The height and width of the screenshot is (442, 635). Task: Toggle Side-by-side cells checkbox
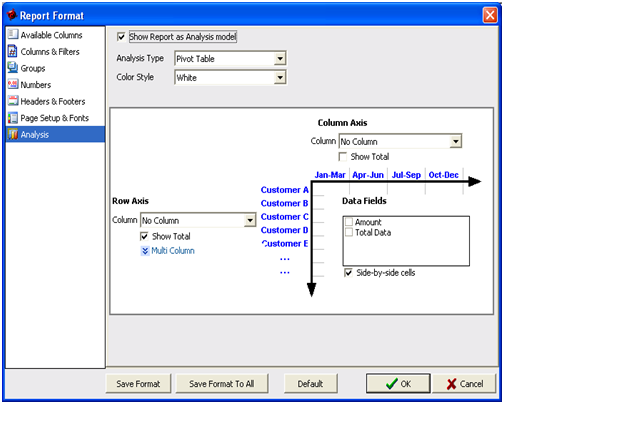click(x=348, y=272)
